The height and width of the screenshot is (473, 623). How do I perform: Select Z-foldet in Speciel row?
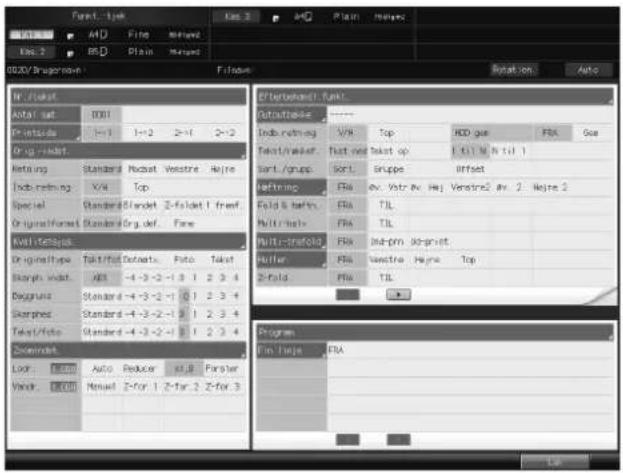(x=184, y=205)
